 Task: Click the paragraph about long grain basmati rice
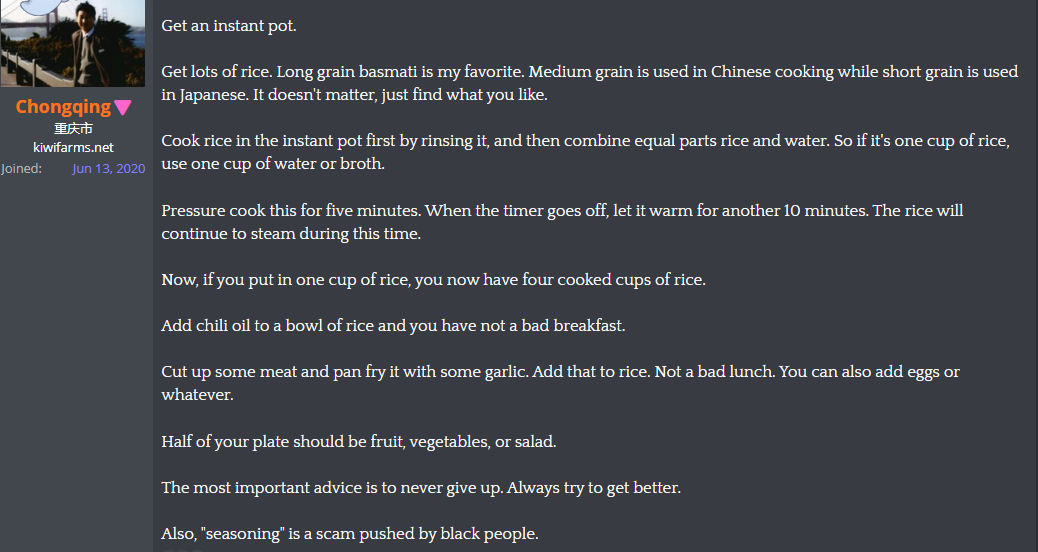pos(590,83)
